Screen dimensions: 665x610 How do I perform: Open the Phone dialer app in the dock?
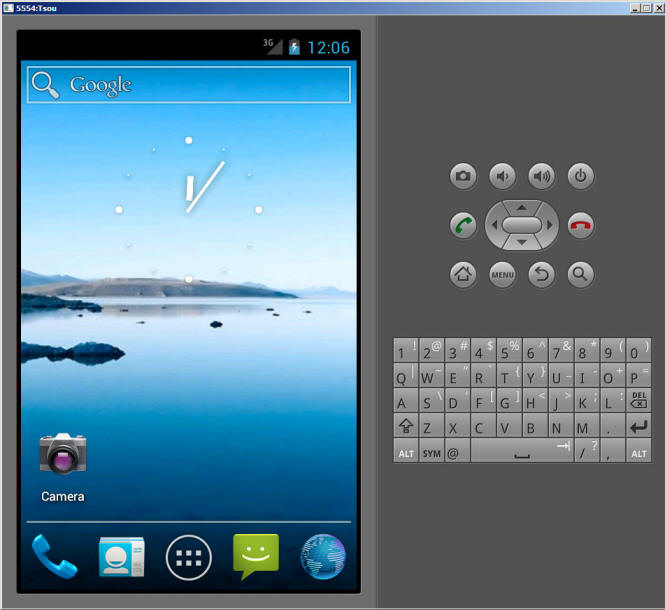coord(54,556)
